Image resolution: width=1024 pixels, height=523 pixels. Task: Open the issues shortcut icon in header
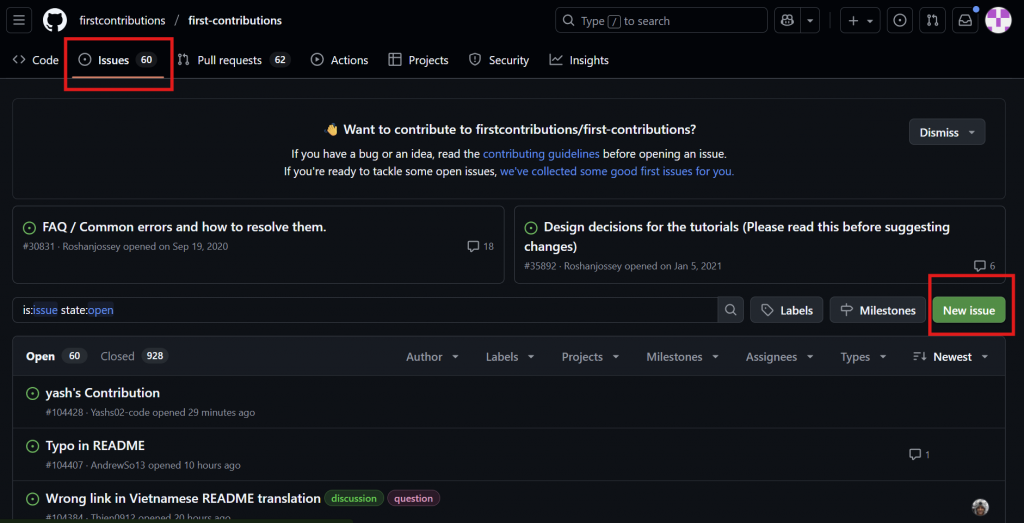point(899,20)
